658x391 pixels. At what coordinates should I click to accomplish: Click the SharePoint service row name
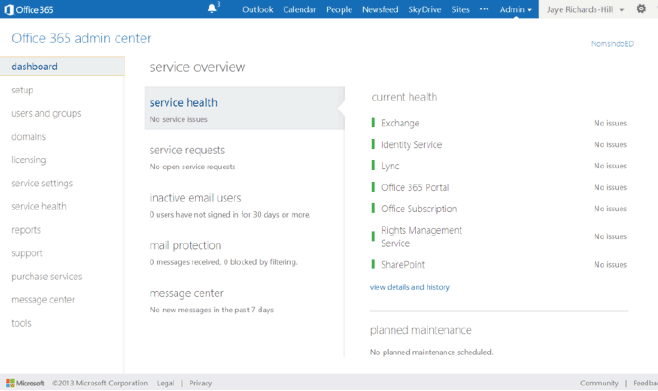(x=403, y=265)
